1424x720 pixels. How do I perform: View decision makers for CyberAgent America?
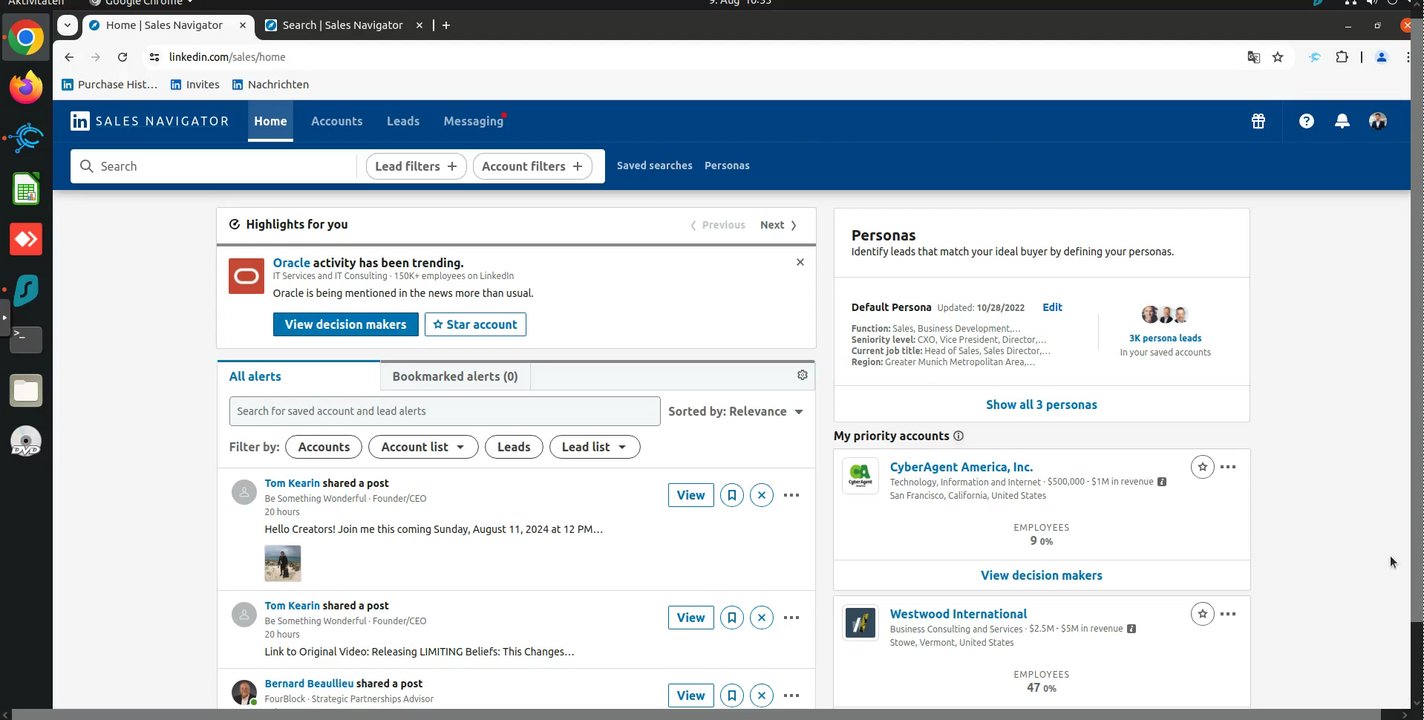[1041, 575]
